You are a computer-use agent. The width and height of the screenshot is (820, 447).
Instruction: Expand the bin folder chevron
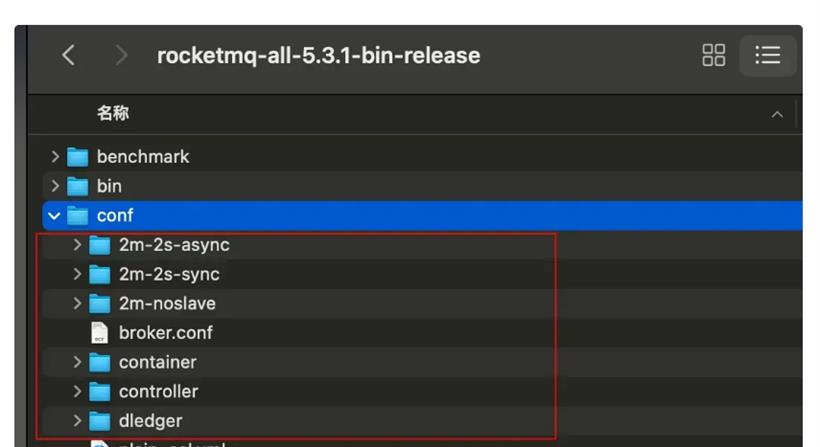(x=55, y=186)
